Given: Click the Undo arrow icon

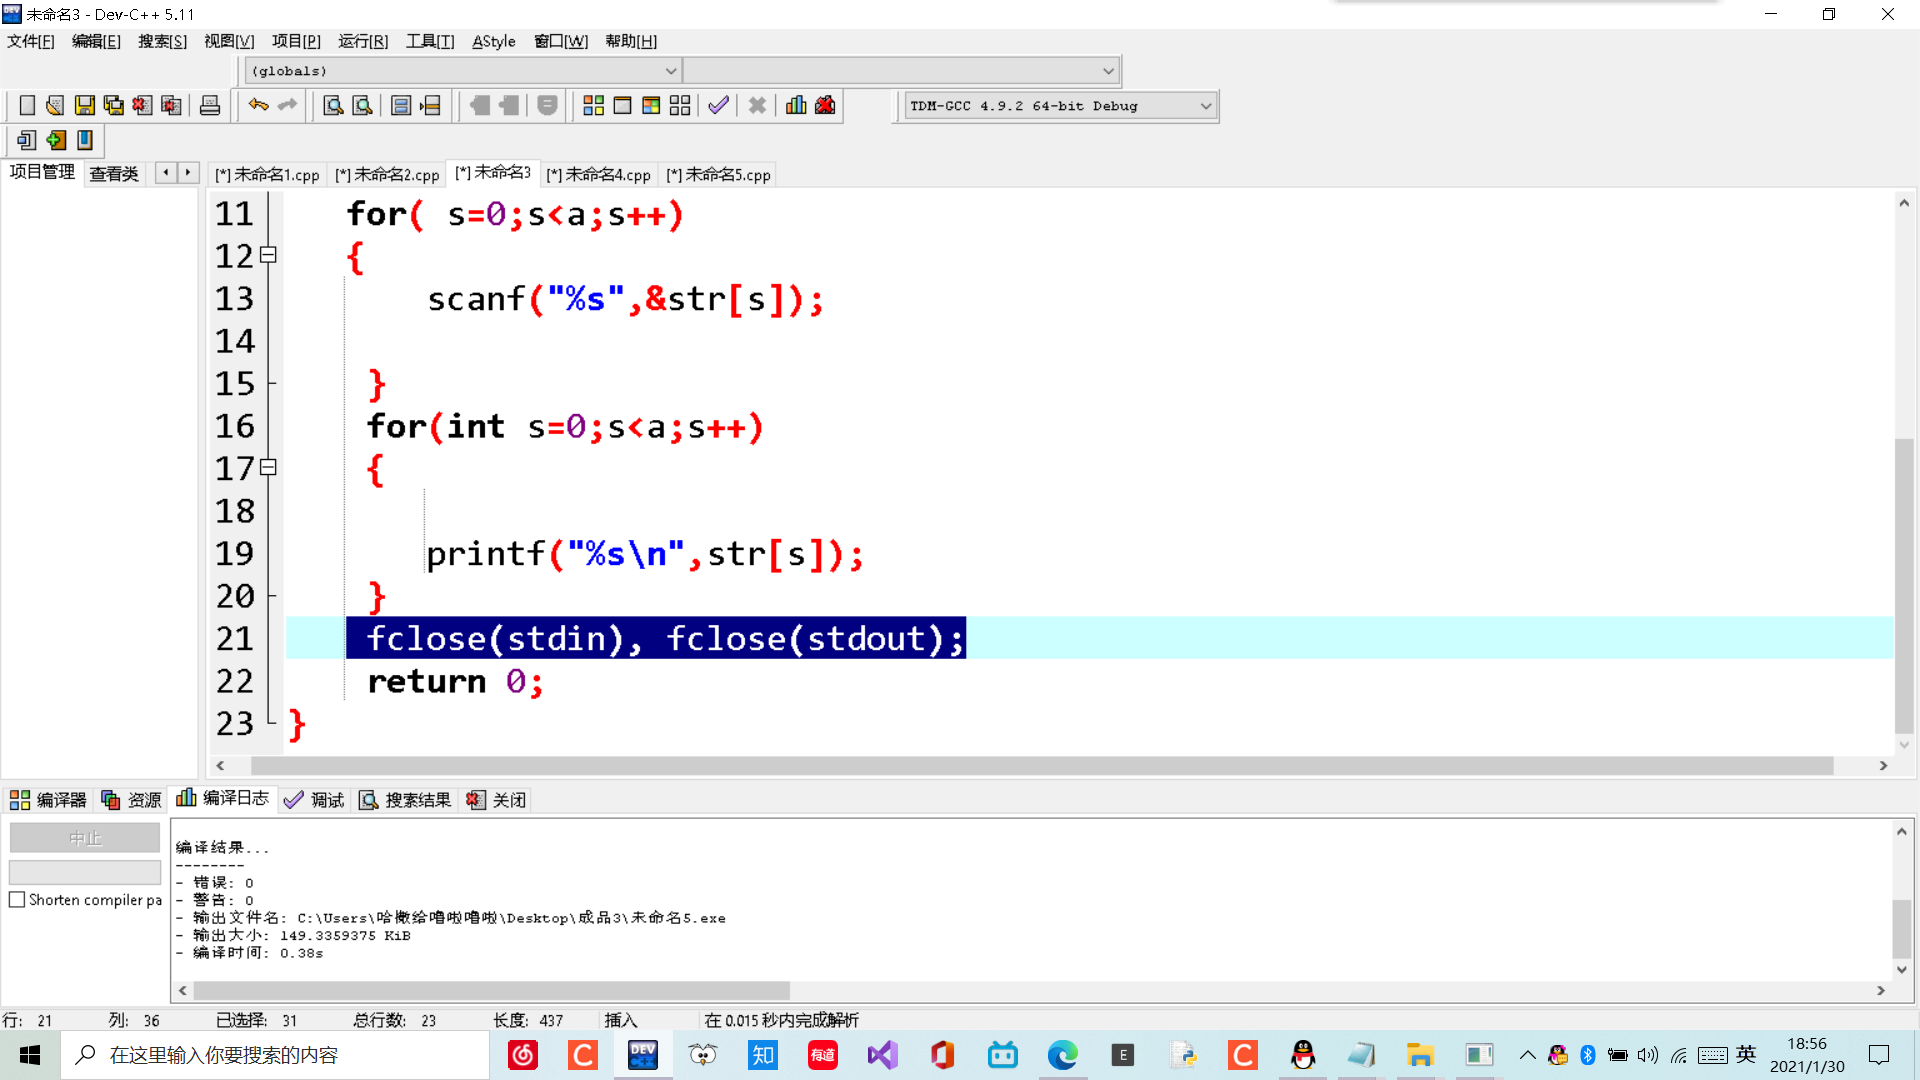Looking at the screenshot, I should click(258, 105).
